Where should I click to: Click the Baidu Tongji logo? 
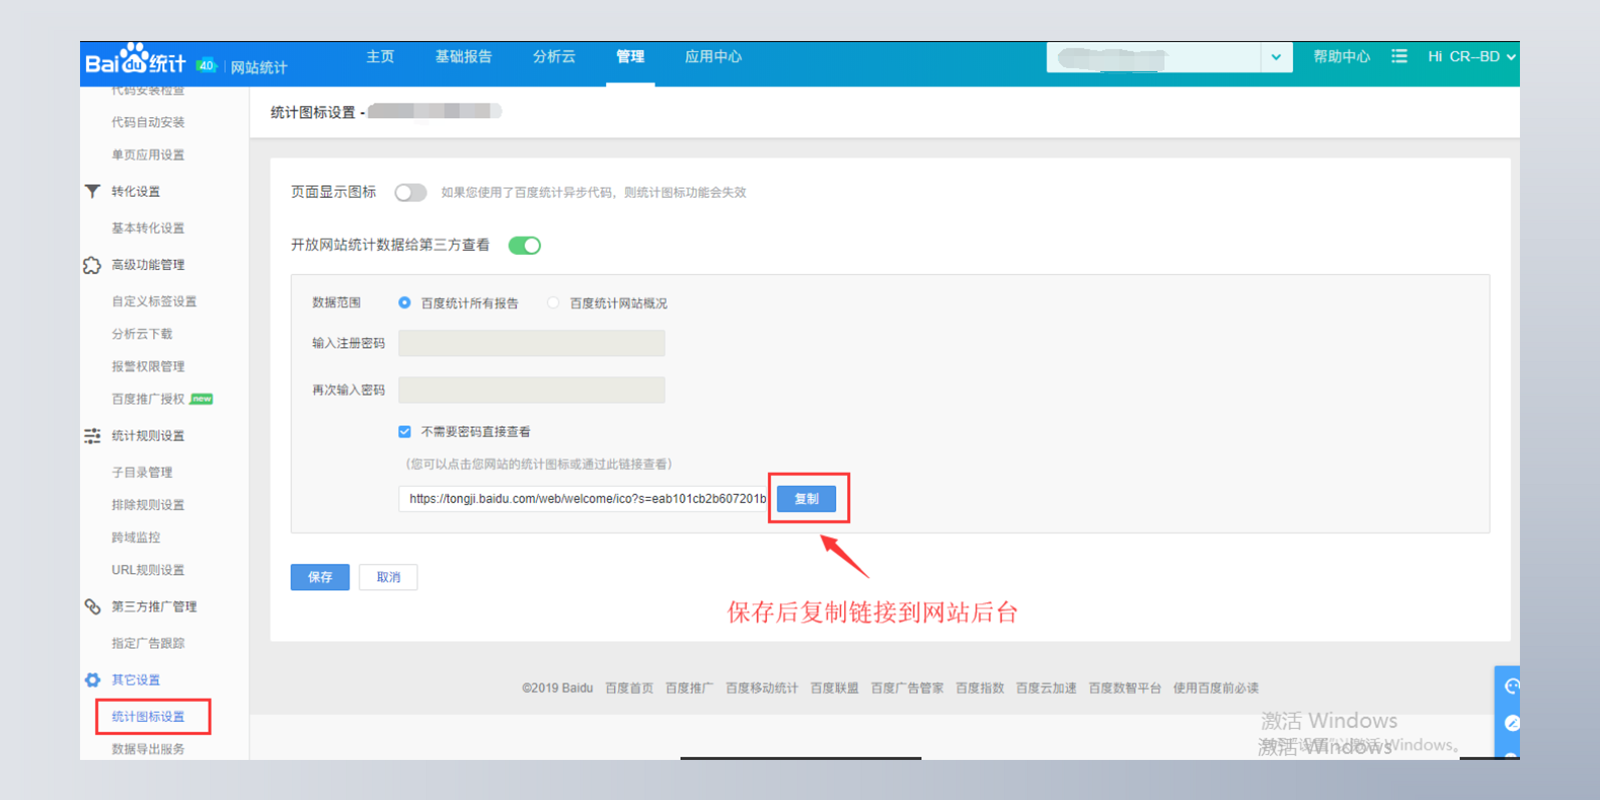point(136,62)
